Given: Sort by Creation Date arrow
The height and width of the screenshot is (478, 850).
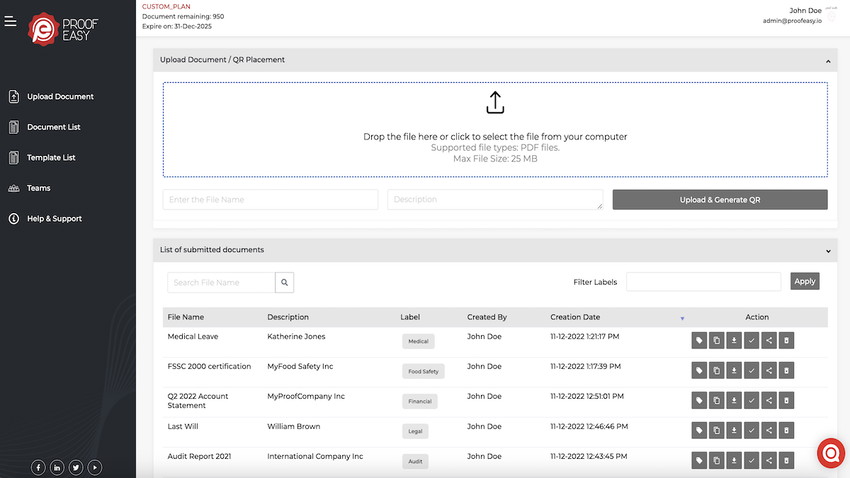Looking at the screenshot, I should coord(682,318).
